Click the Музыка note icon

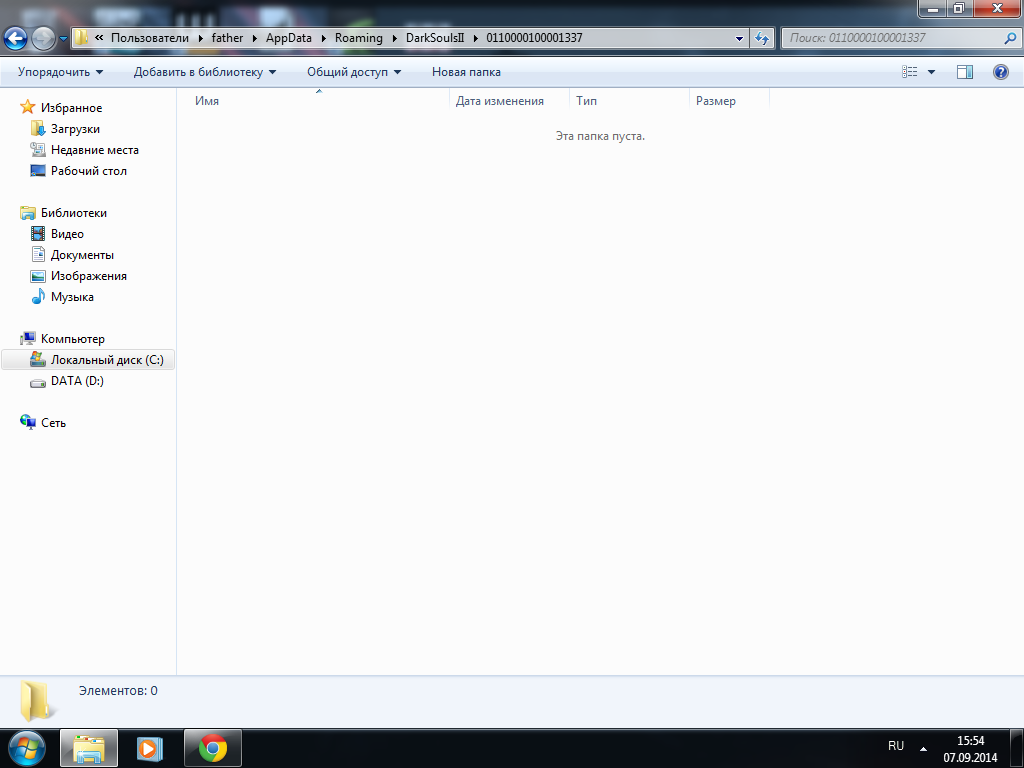pos(38,296)
